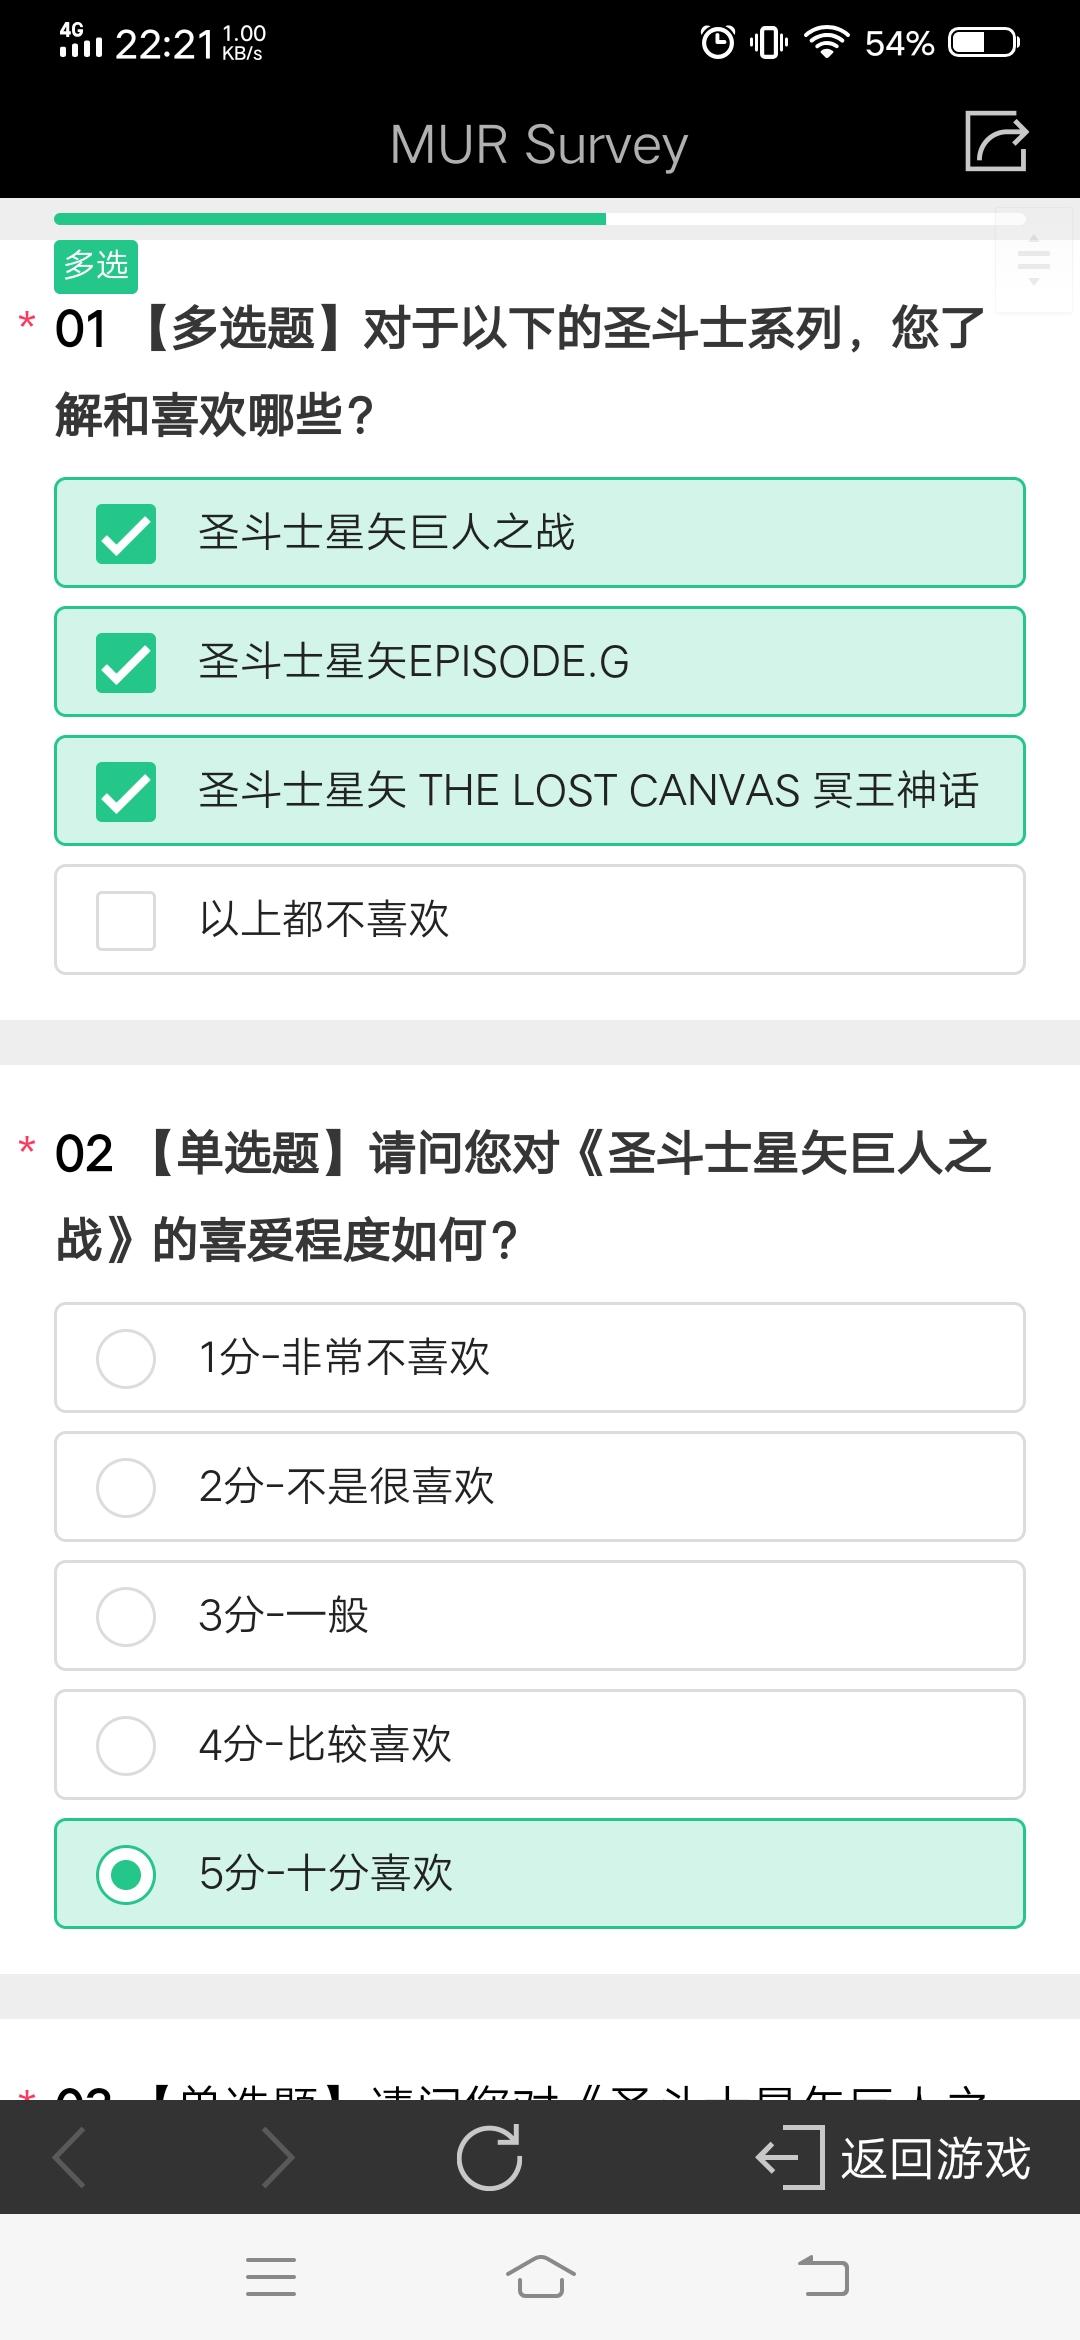Tap the MUR Survey title
Image resolution: width=1080 pixels, height=2340 pixels.
click(539, 145)
